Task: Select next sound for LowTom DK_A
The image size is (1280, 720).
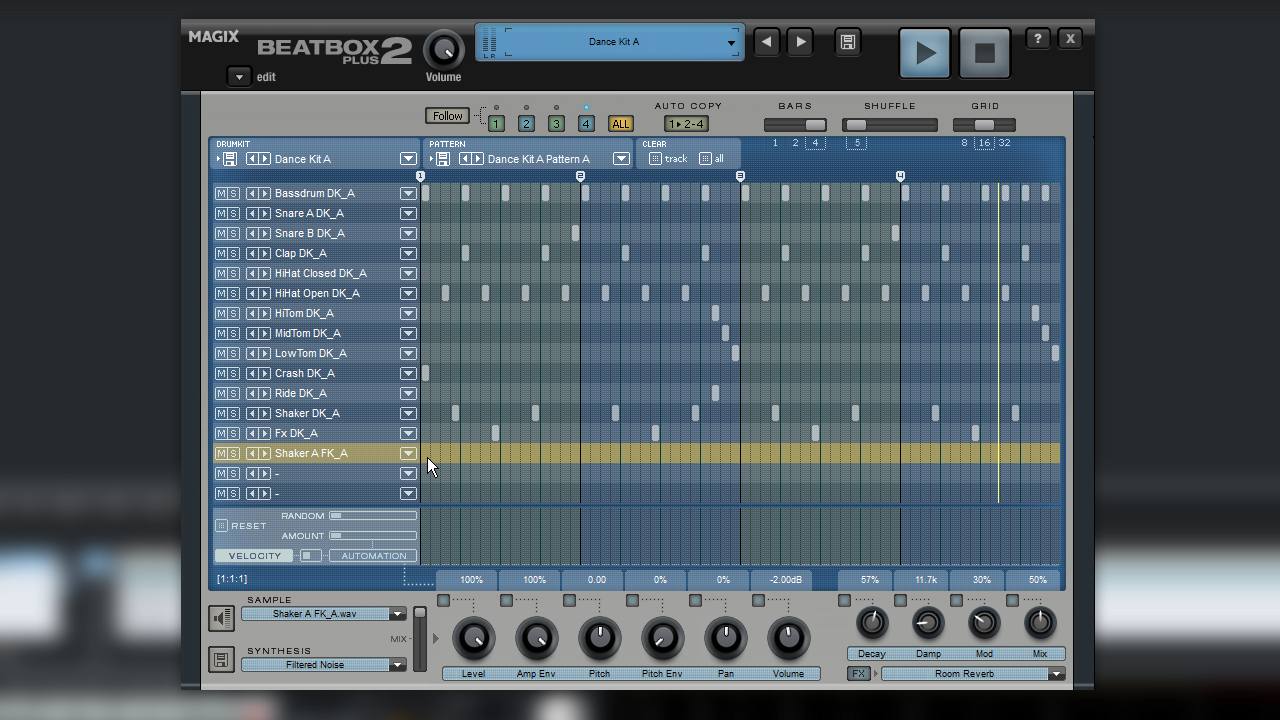Action: click(265, 353)
